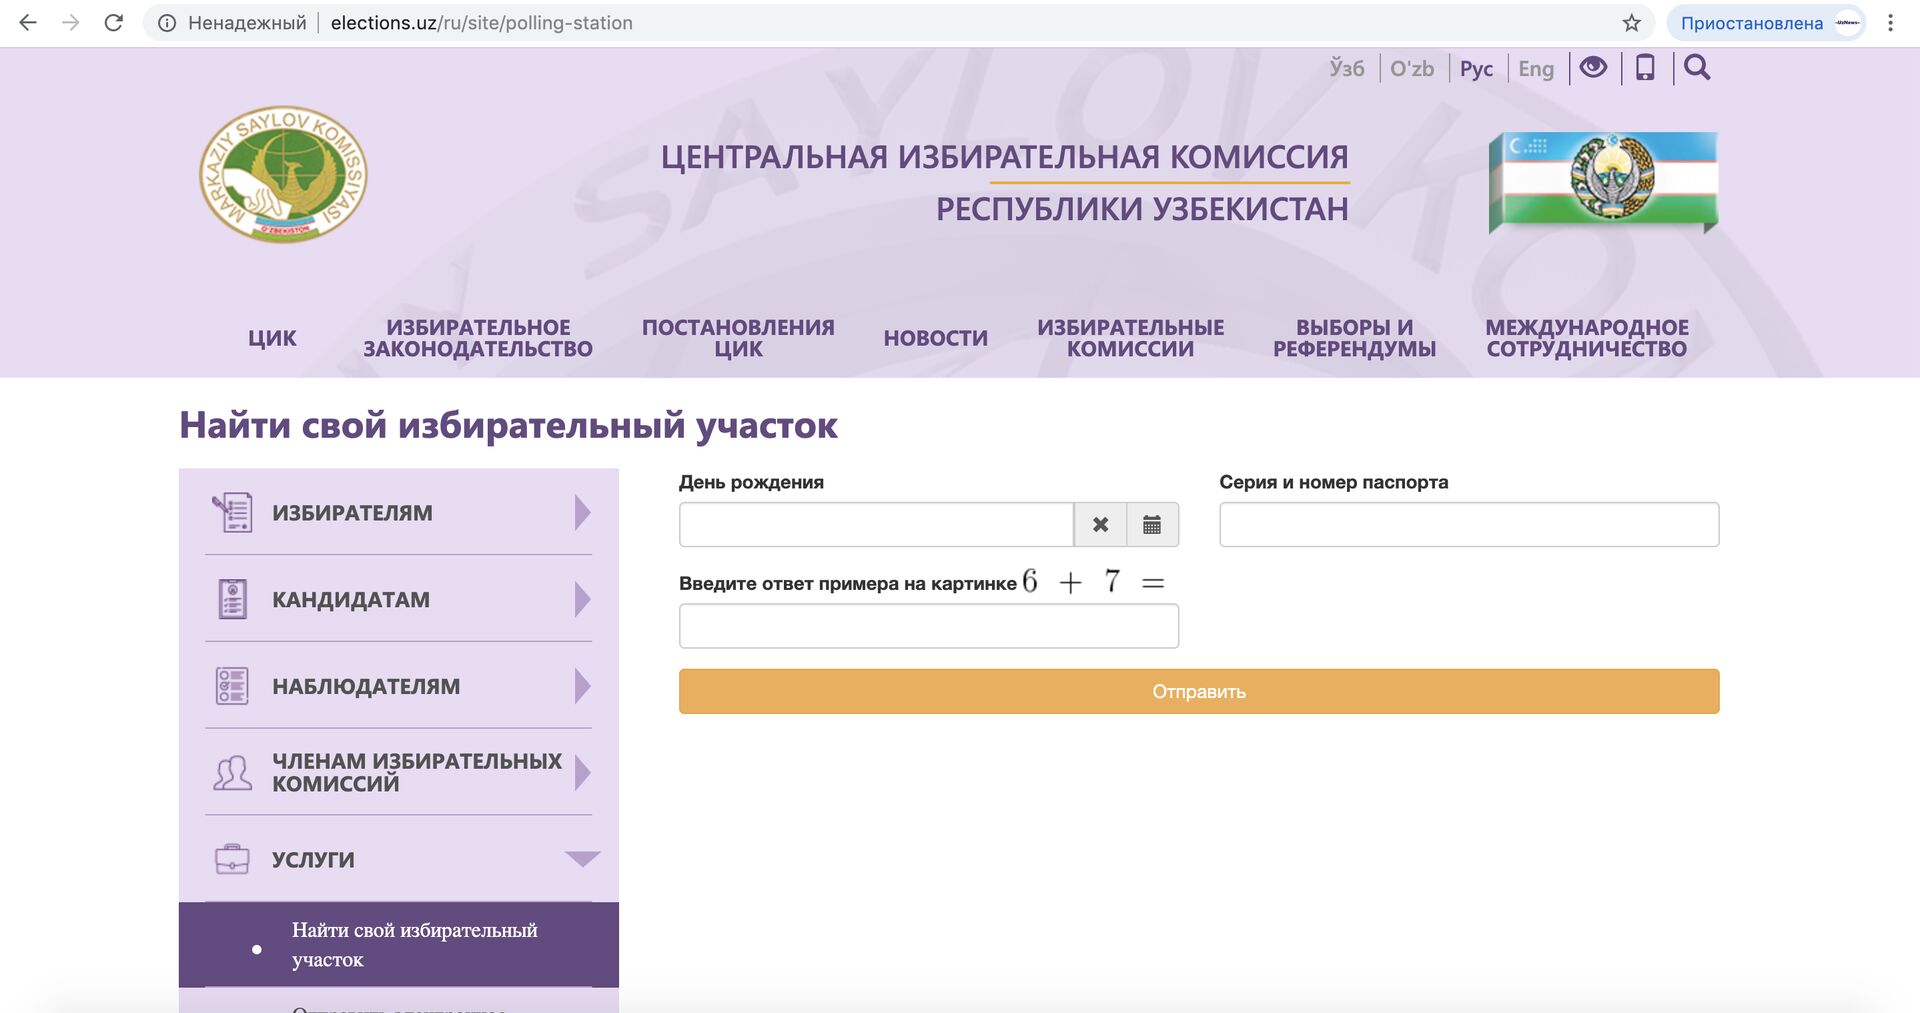This screenshot has width=1920, height=1013.
Task: Click the site info icon in address bar
Action: (167, 23)
